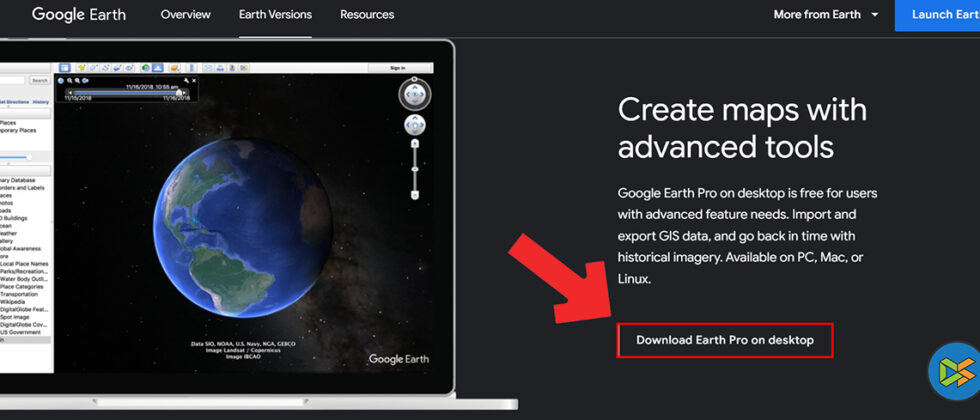Step time slider back with left arrow
This screenshot has width=980, height=420.
click(70, 92)
